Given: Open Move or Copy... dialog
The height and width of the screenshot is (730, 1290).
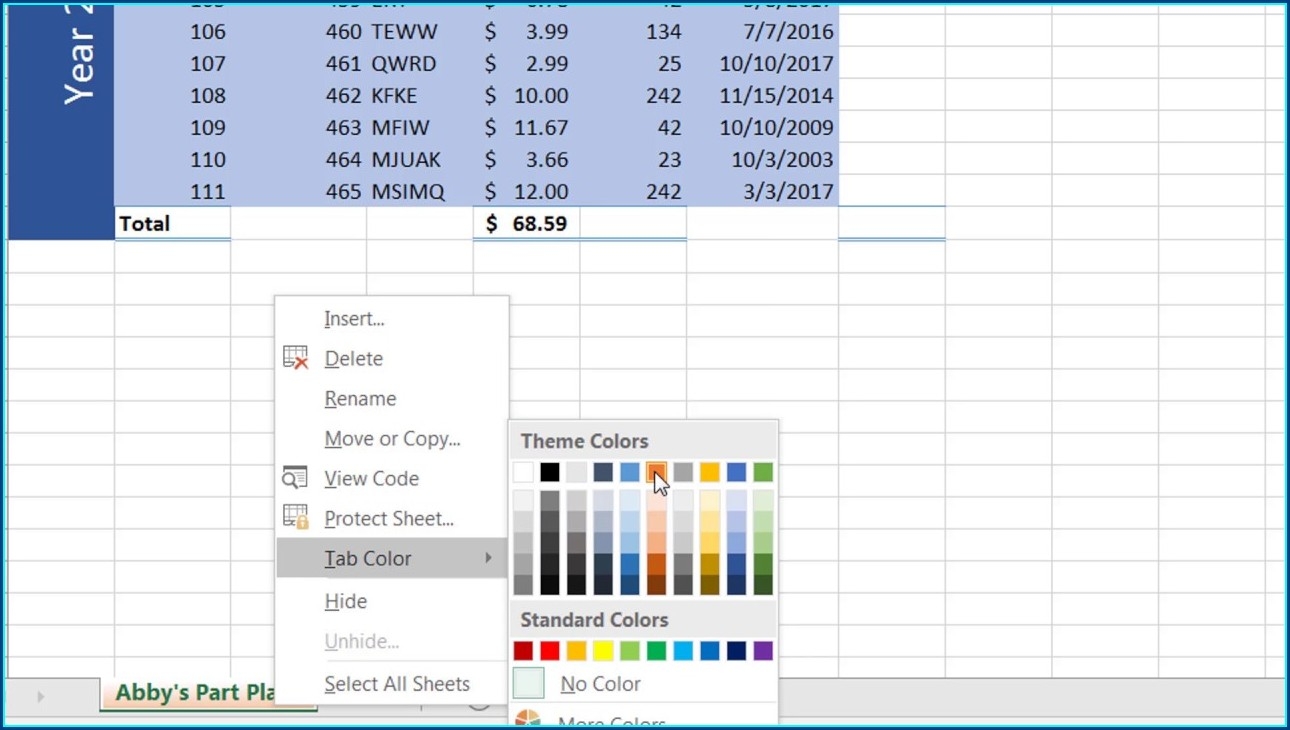Looking at the screenshot, I should (x=392, y=439).
